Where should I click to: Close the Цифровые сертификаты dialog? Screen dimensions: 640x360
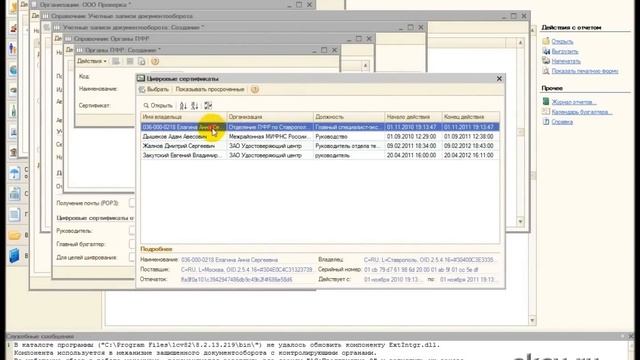coord(499,78)
